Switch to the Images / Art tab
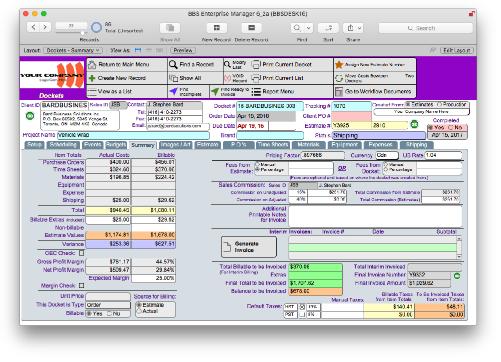The height and width of the screenshot is (362, 501). coord(175,145)
